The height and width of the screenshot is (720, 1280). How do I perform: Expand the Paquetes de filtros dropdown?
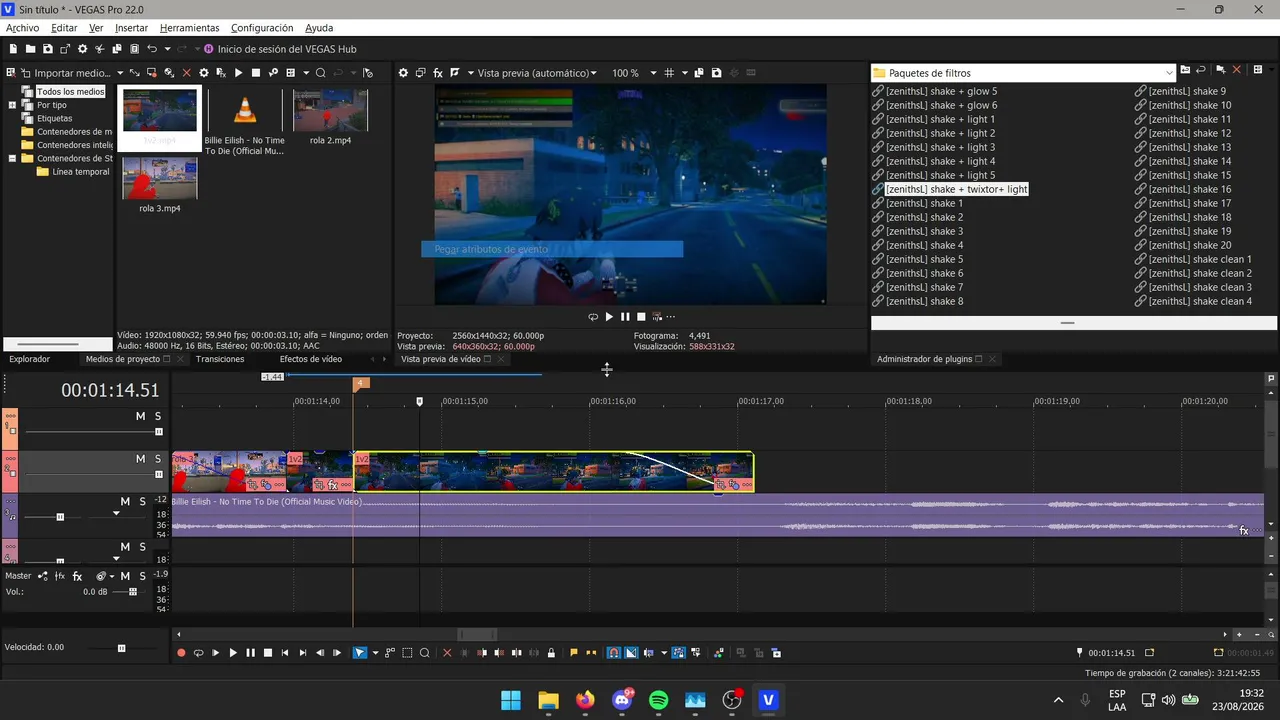[1170, 73]
